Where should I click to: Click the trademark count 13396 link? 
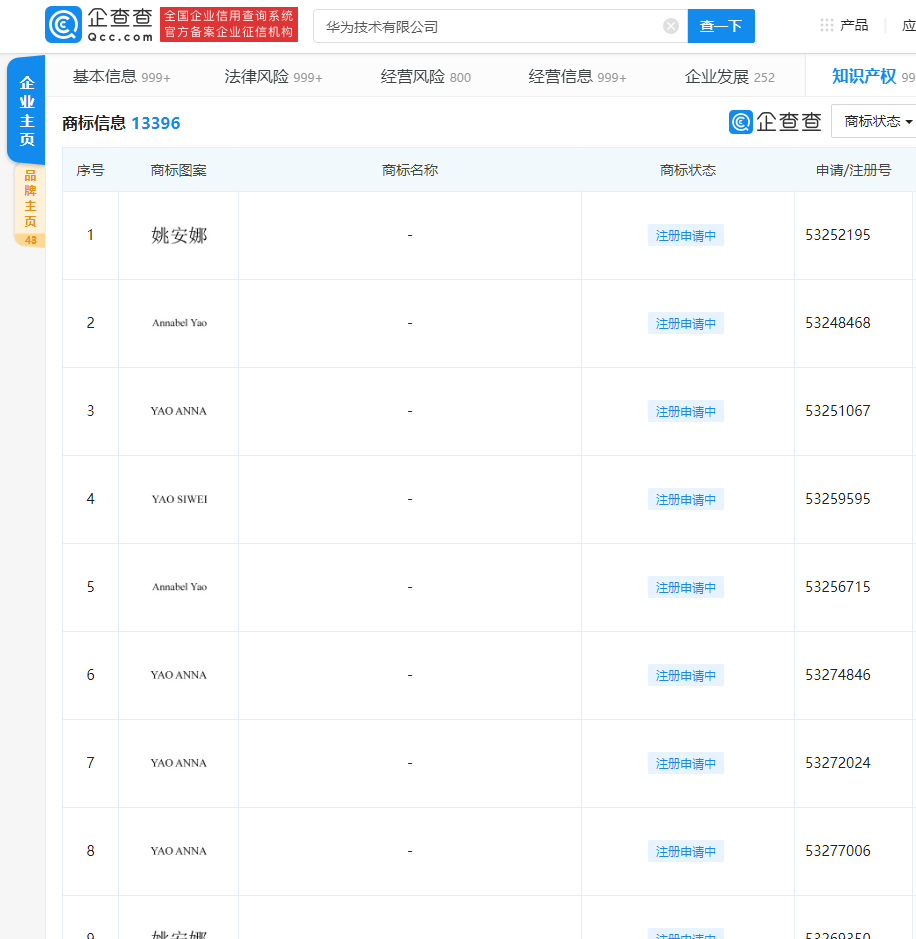(x=156, y=122)
